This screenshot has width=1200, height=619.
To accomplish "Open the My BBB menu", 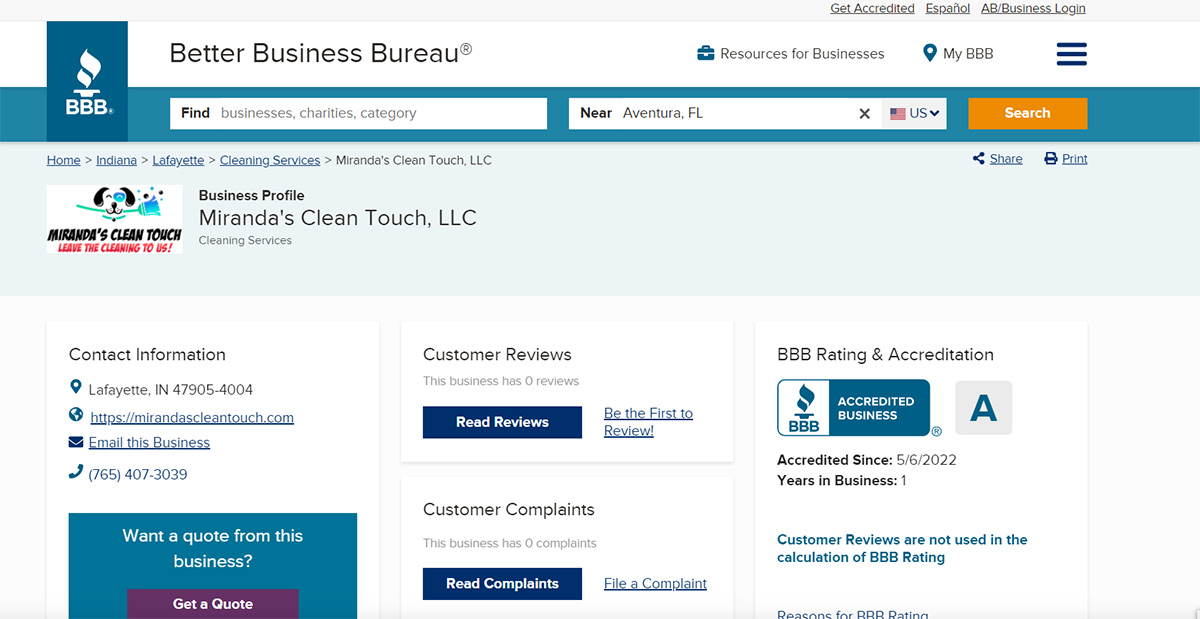I will [x=958, y=54].
